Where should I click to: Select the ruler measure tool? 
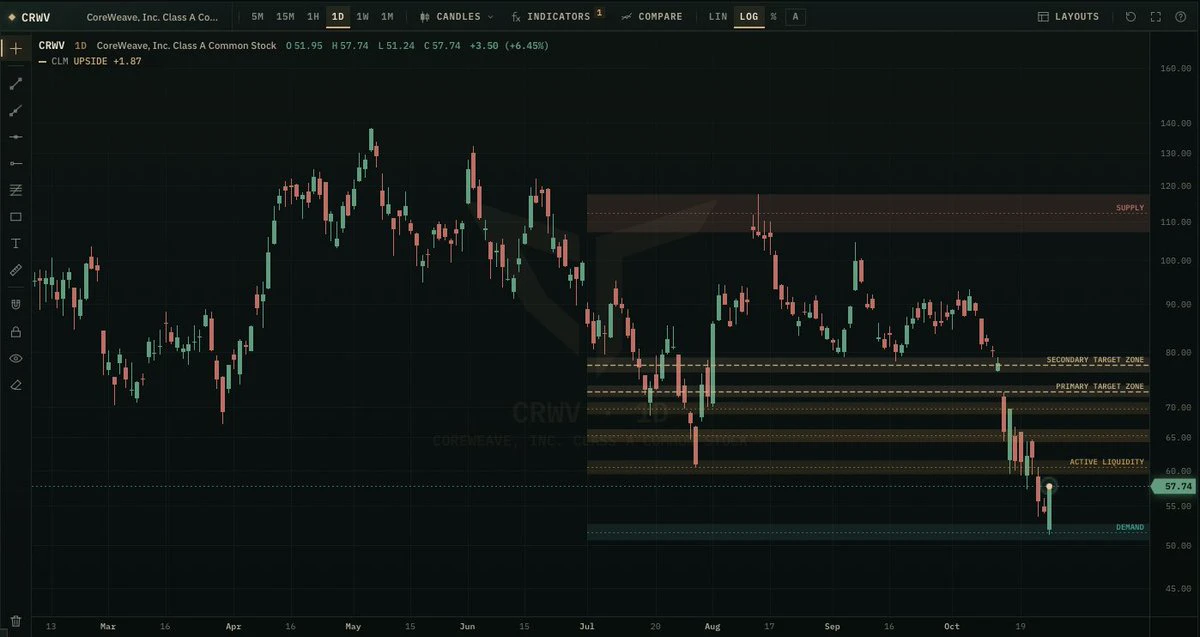point(15,270)
